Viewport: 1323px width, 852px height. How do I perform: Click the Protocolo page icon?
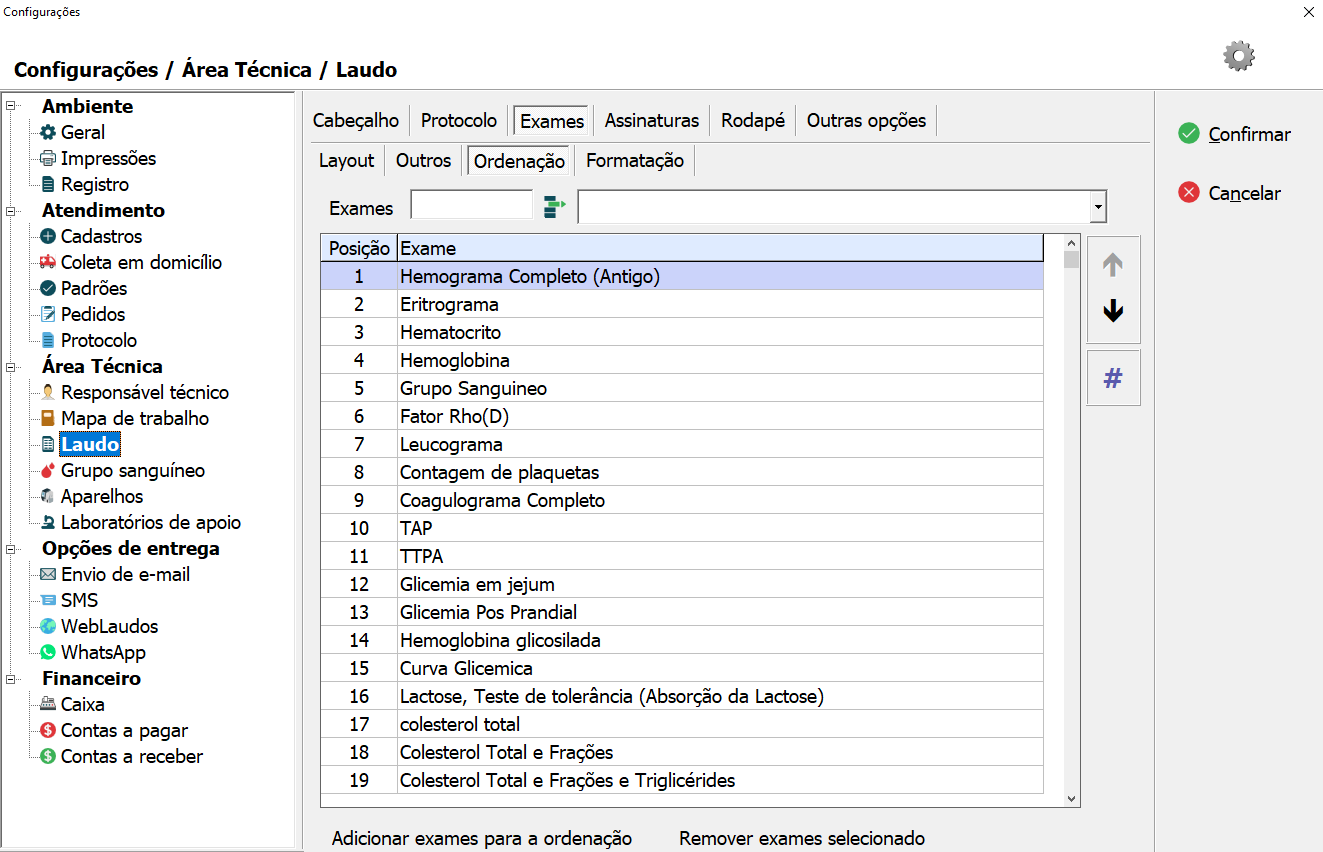click(48, 340)
